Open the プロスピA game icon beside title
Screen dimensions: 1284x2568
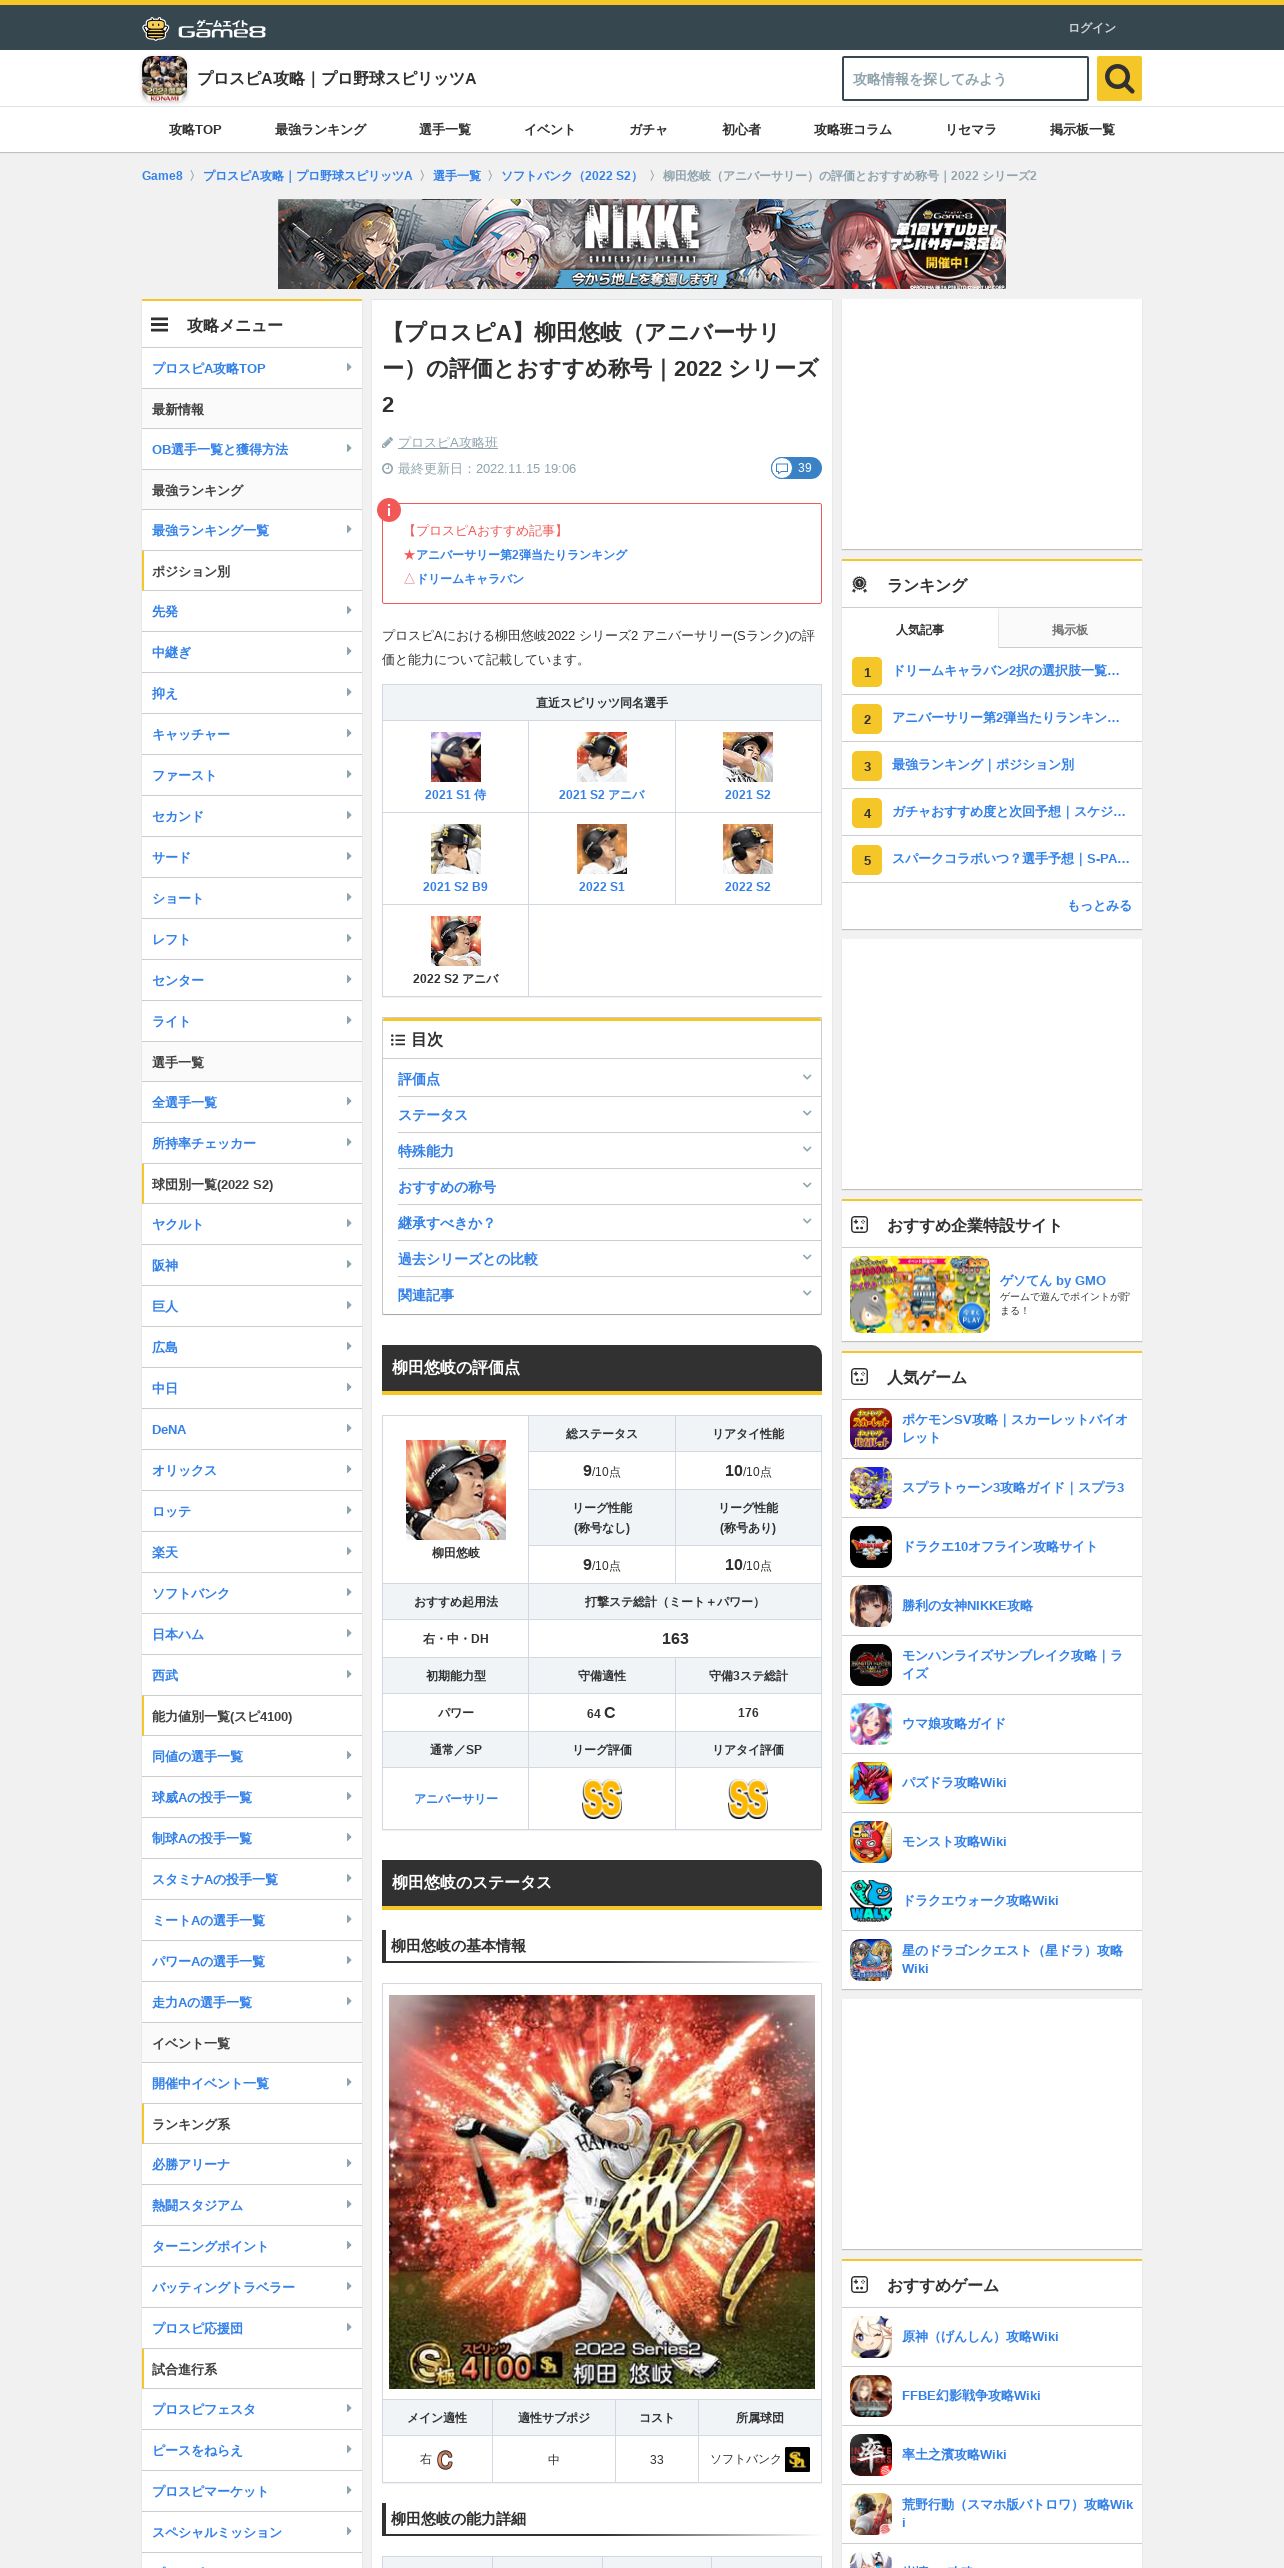(164, 78)
